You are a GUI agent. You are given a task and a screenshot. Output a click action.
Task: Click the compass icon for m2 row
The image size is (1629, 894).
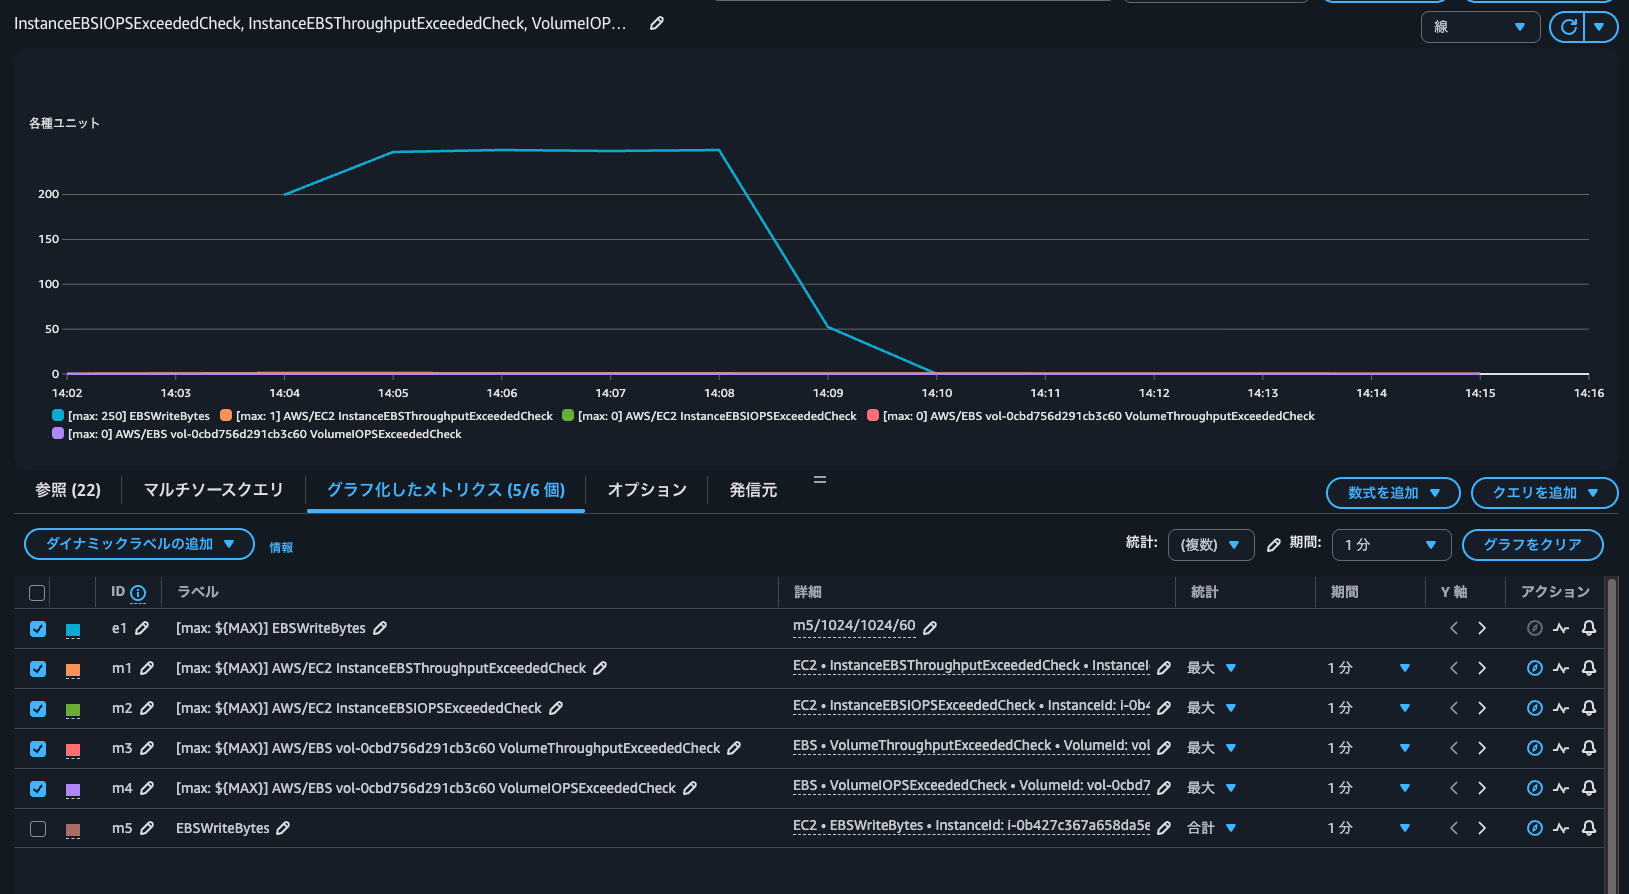click(x=1534, y=708)
